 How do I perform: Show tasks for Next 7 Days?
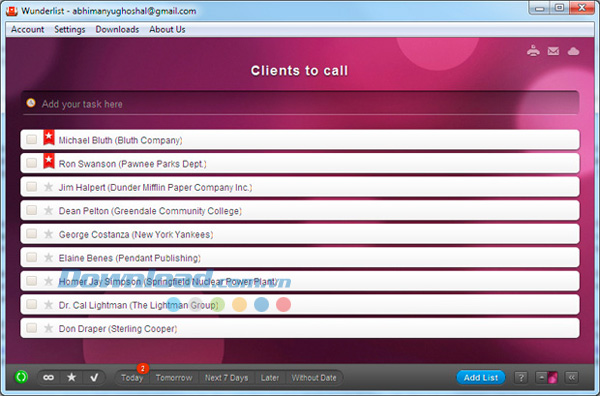227,378
